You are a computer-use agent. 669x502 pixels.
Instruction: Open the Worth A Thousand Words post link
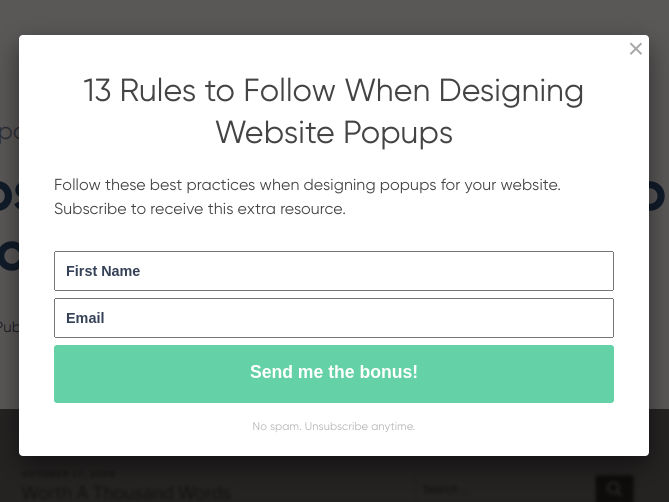(x=126, y=492)
